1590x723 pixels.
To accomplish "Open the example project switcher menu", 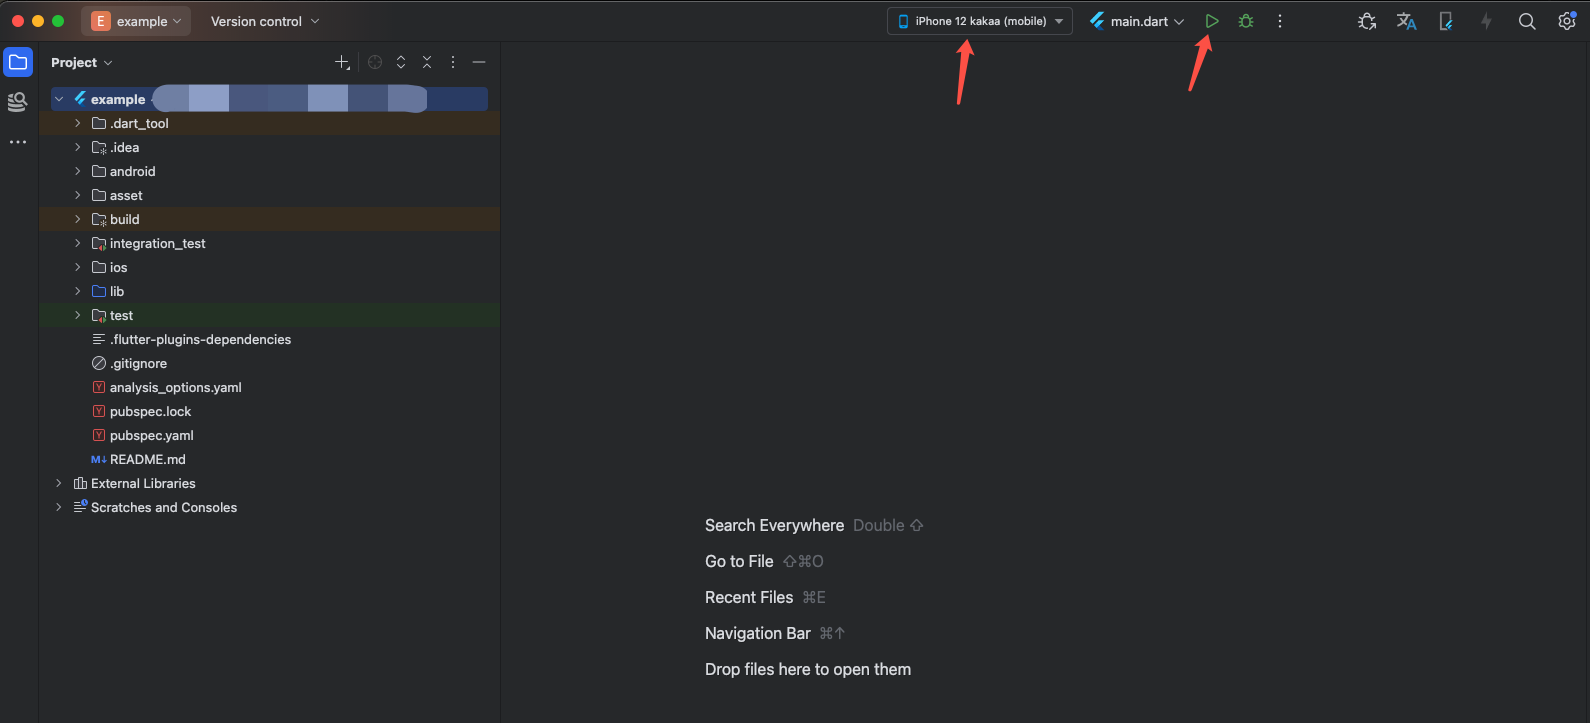I will point(136,21).
